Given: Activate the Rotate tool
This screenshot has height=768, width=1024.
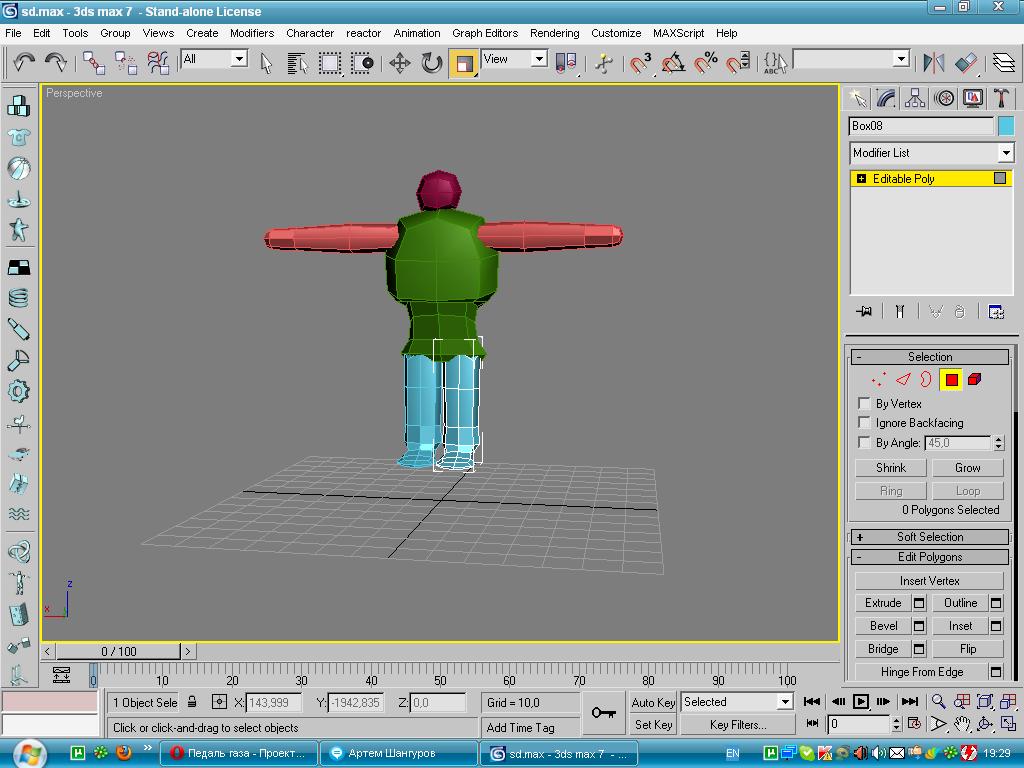Looking at the screenshot, I should point(432,63).
